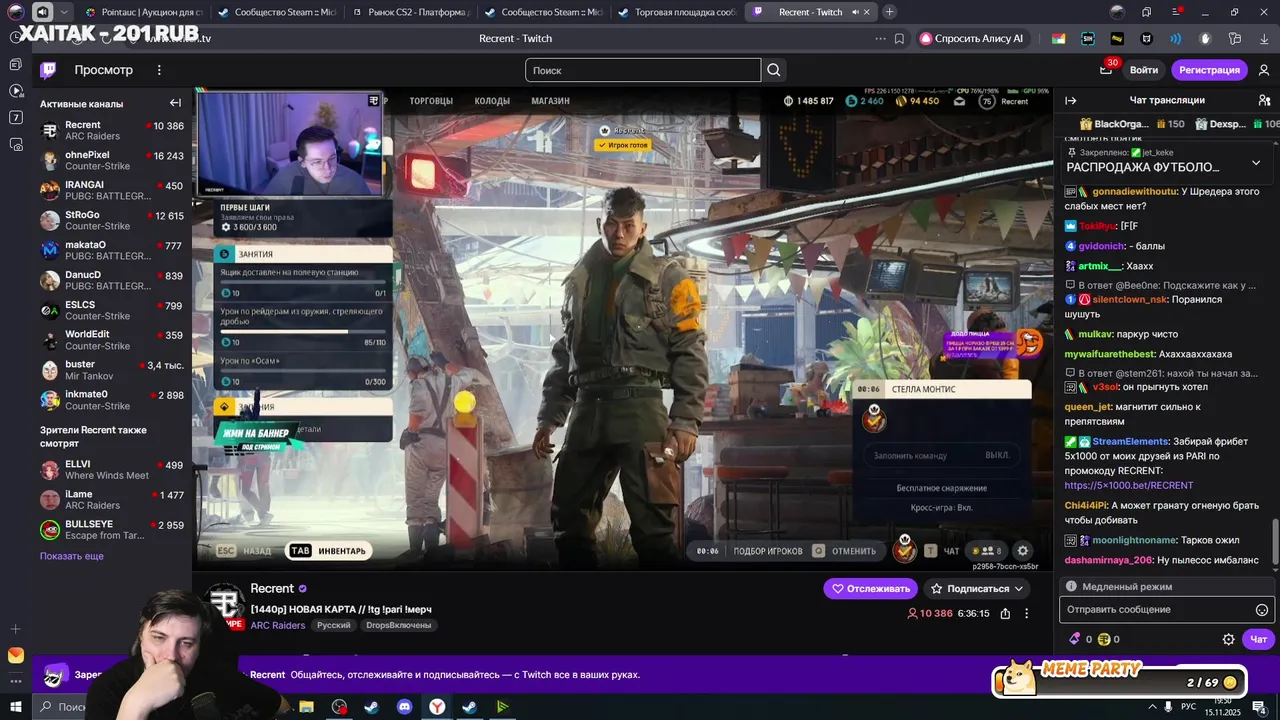This screenshot has width=1280, height=720.
Task: Click Спросить Алису AI button
Action: (x=972, y=39)
